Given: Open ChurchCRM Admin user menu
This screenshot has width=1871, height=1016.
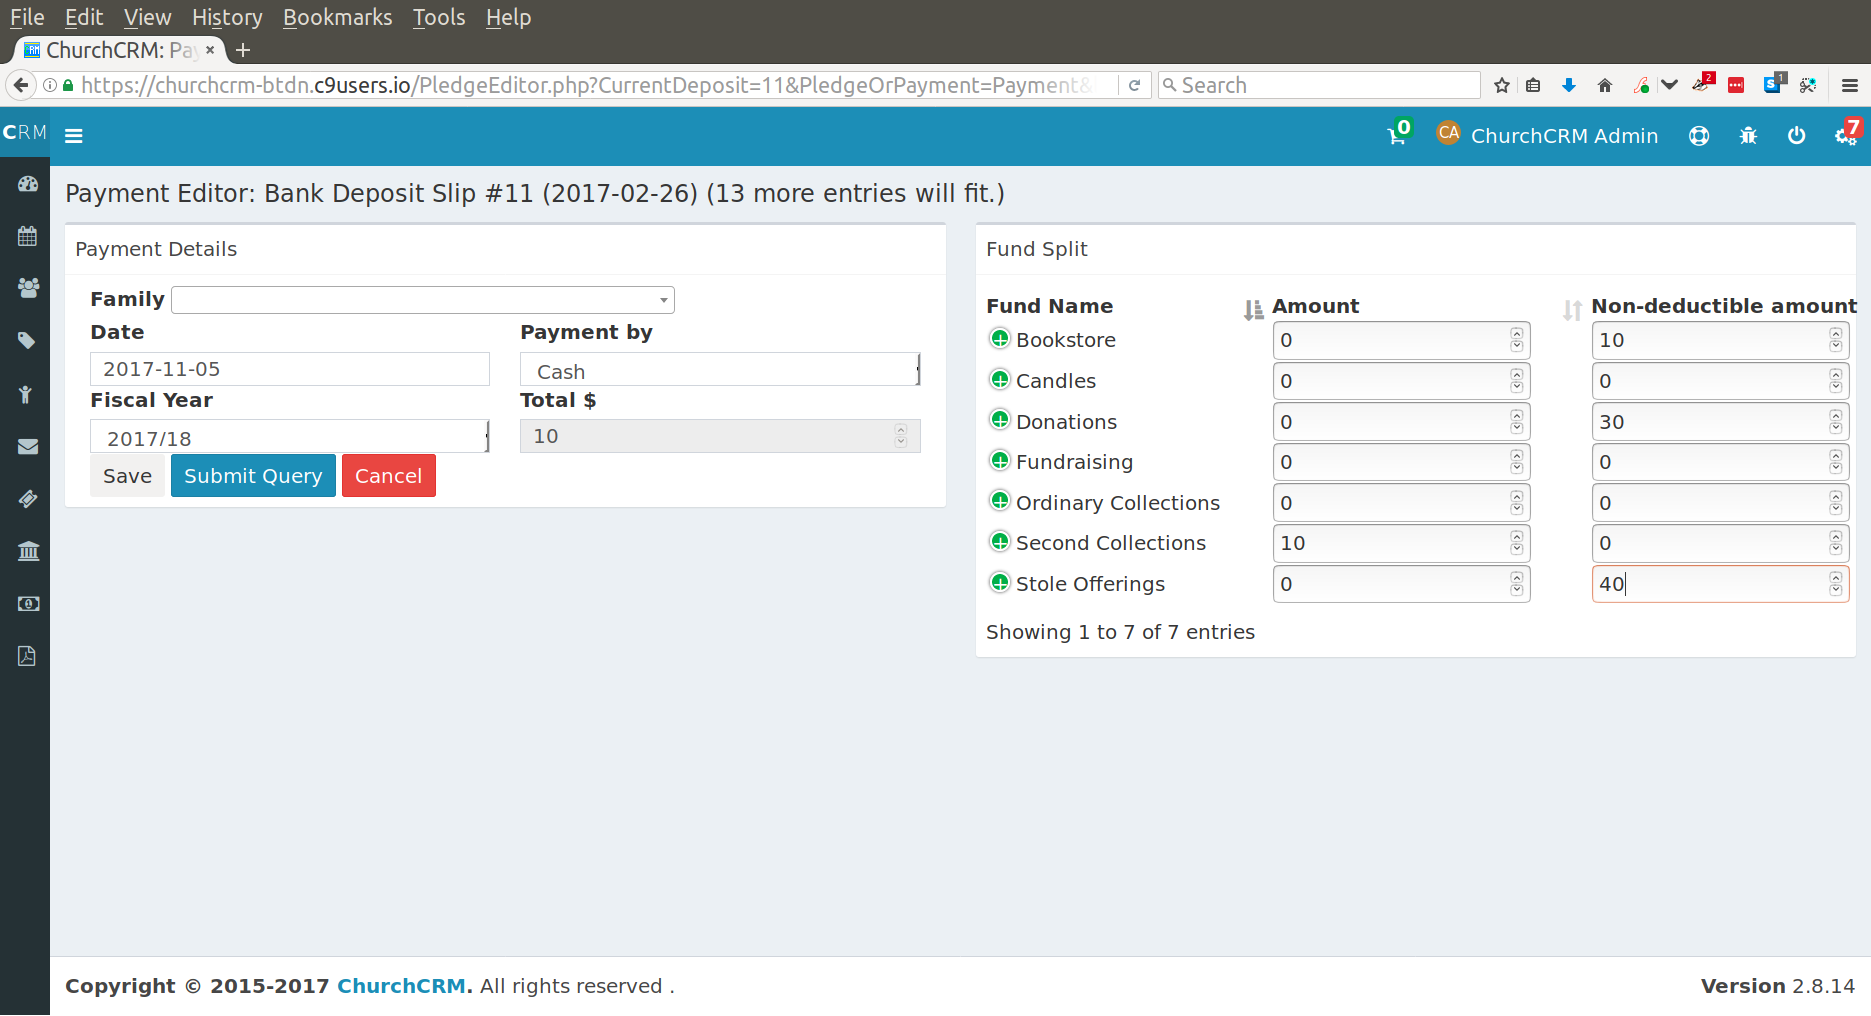Looking at the screenshot, I should pos(1547,136).
